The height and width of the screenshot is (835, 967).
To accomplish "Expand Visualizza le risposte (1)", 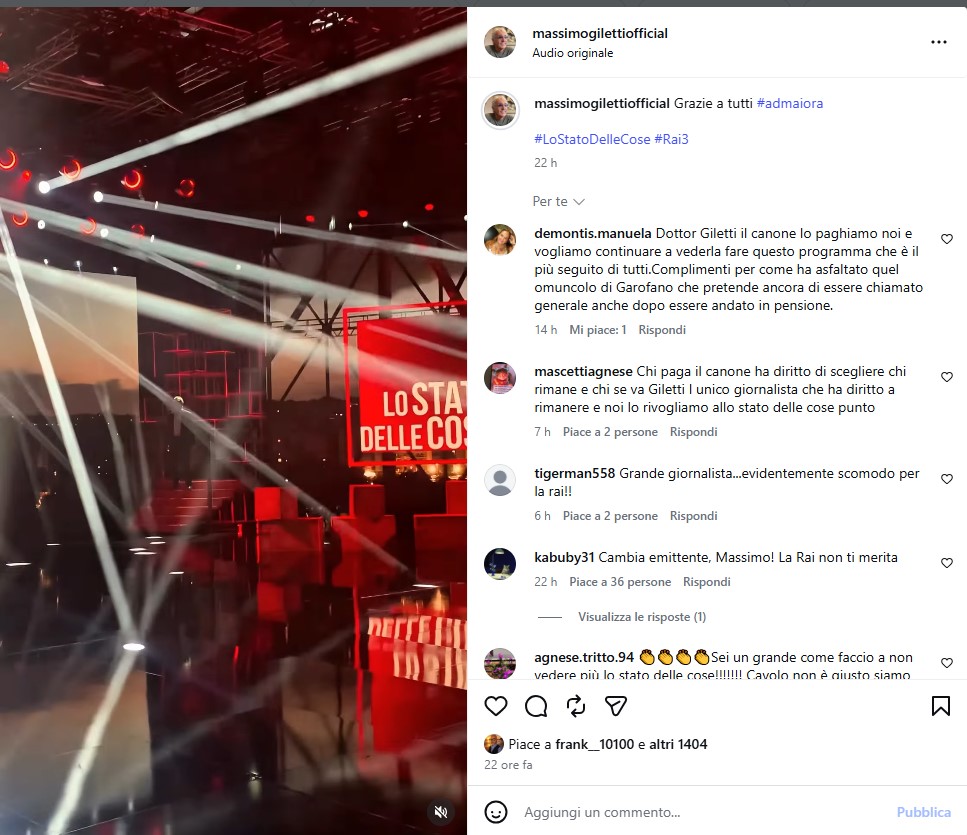I will tap(642, 617).
